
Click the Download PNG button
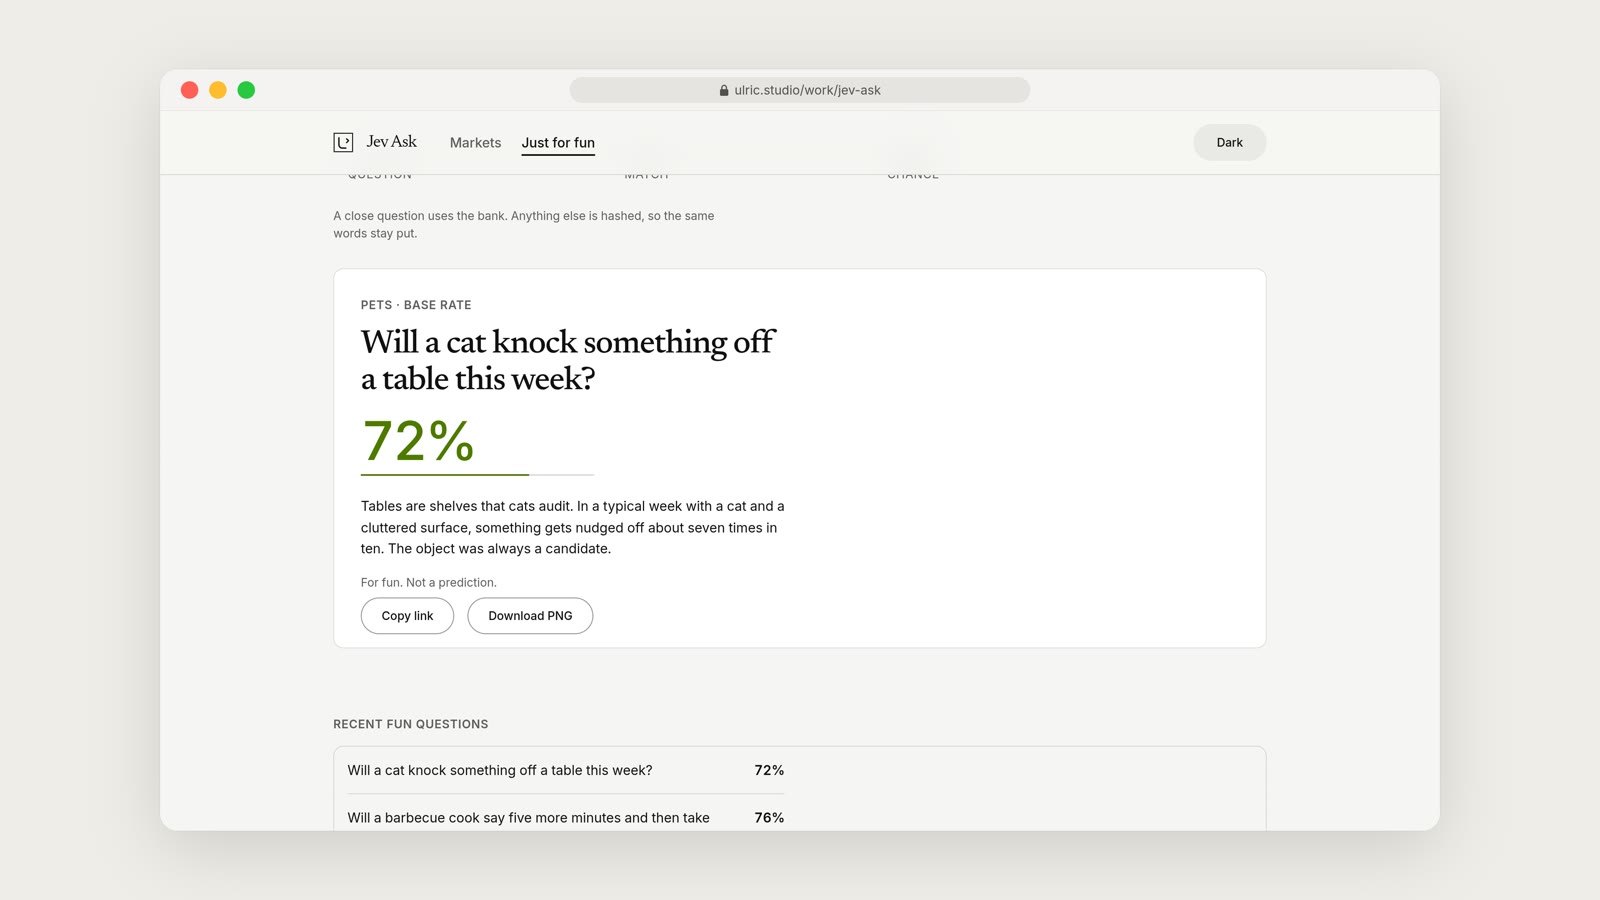pos(530,616)
